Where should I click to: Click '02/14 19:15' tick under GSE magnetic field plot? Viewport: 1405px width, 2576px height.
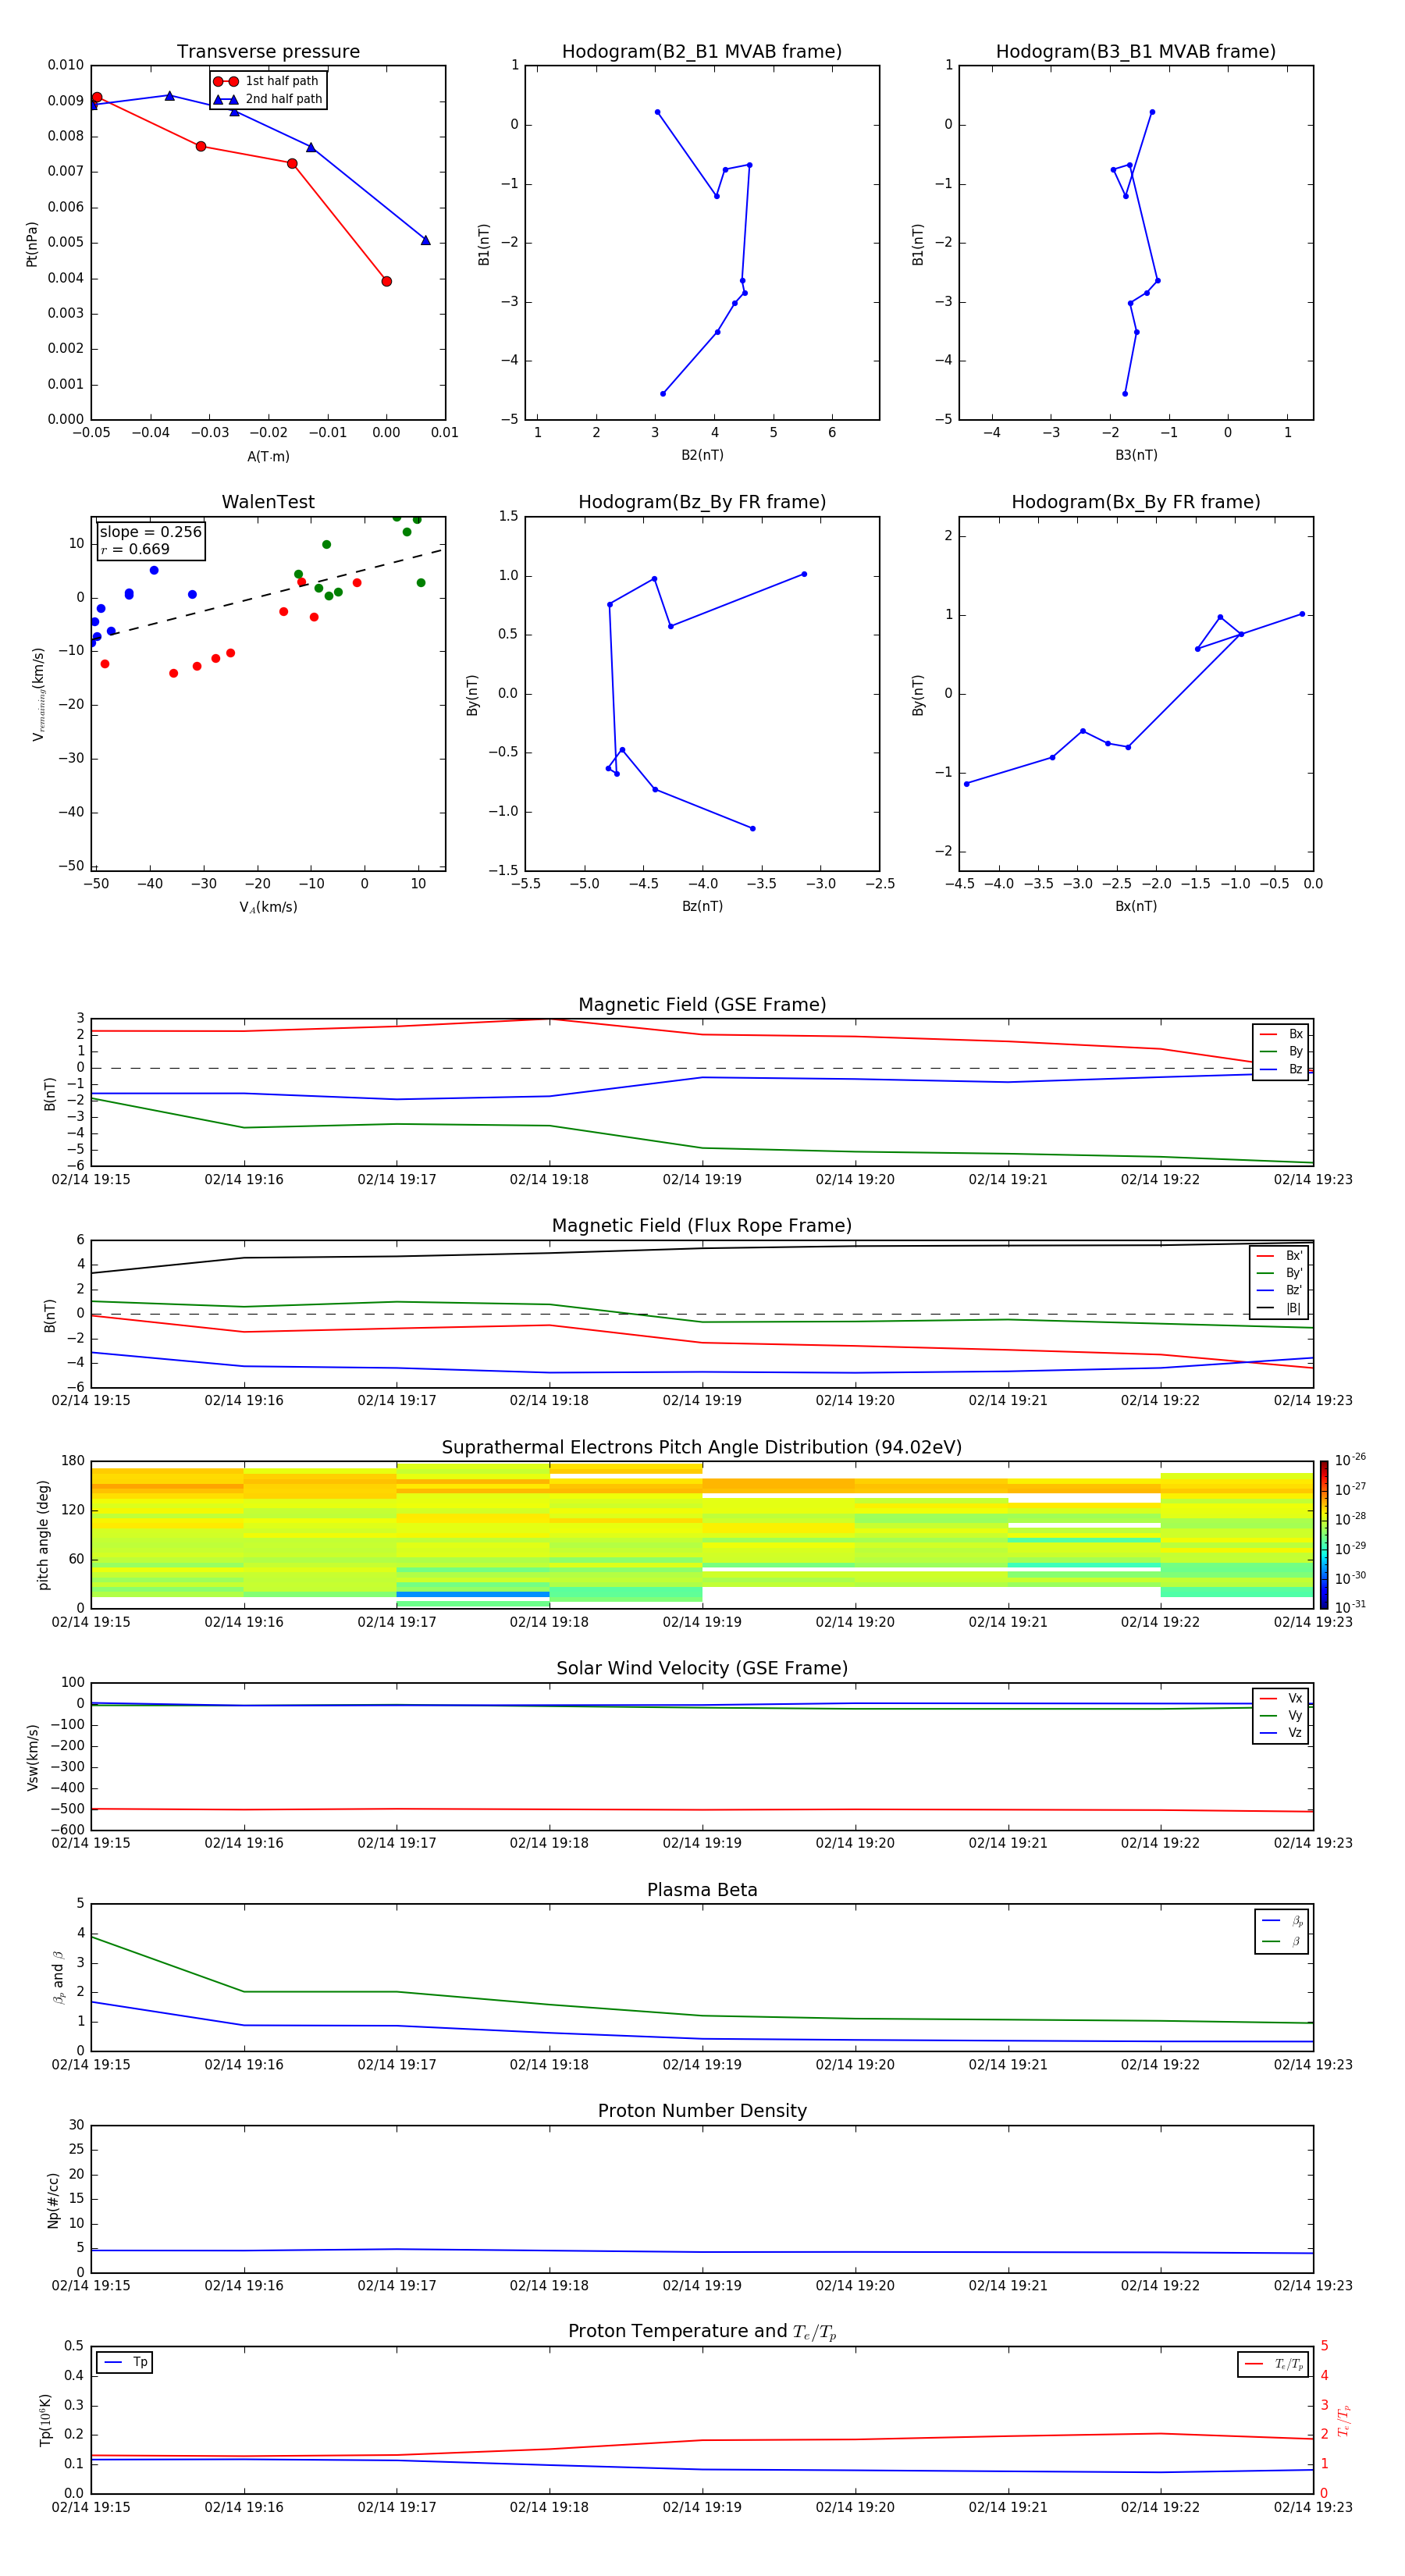tap(91, 1180)
